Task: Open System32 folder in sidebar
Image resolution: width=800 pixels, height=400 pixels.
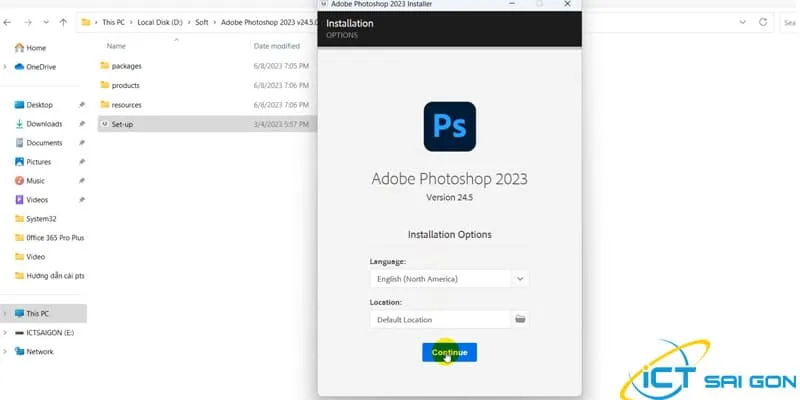Action: (x=35, y=219)
